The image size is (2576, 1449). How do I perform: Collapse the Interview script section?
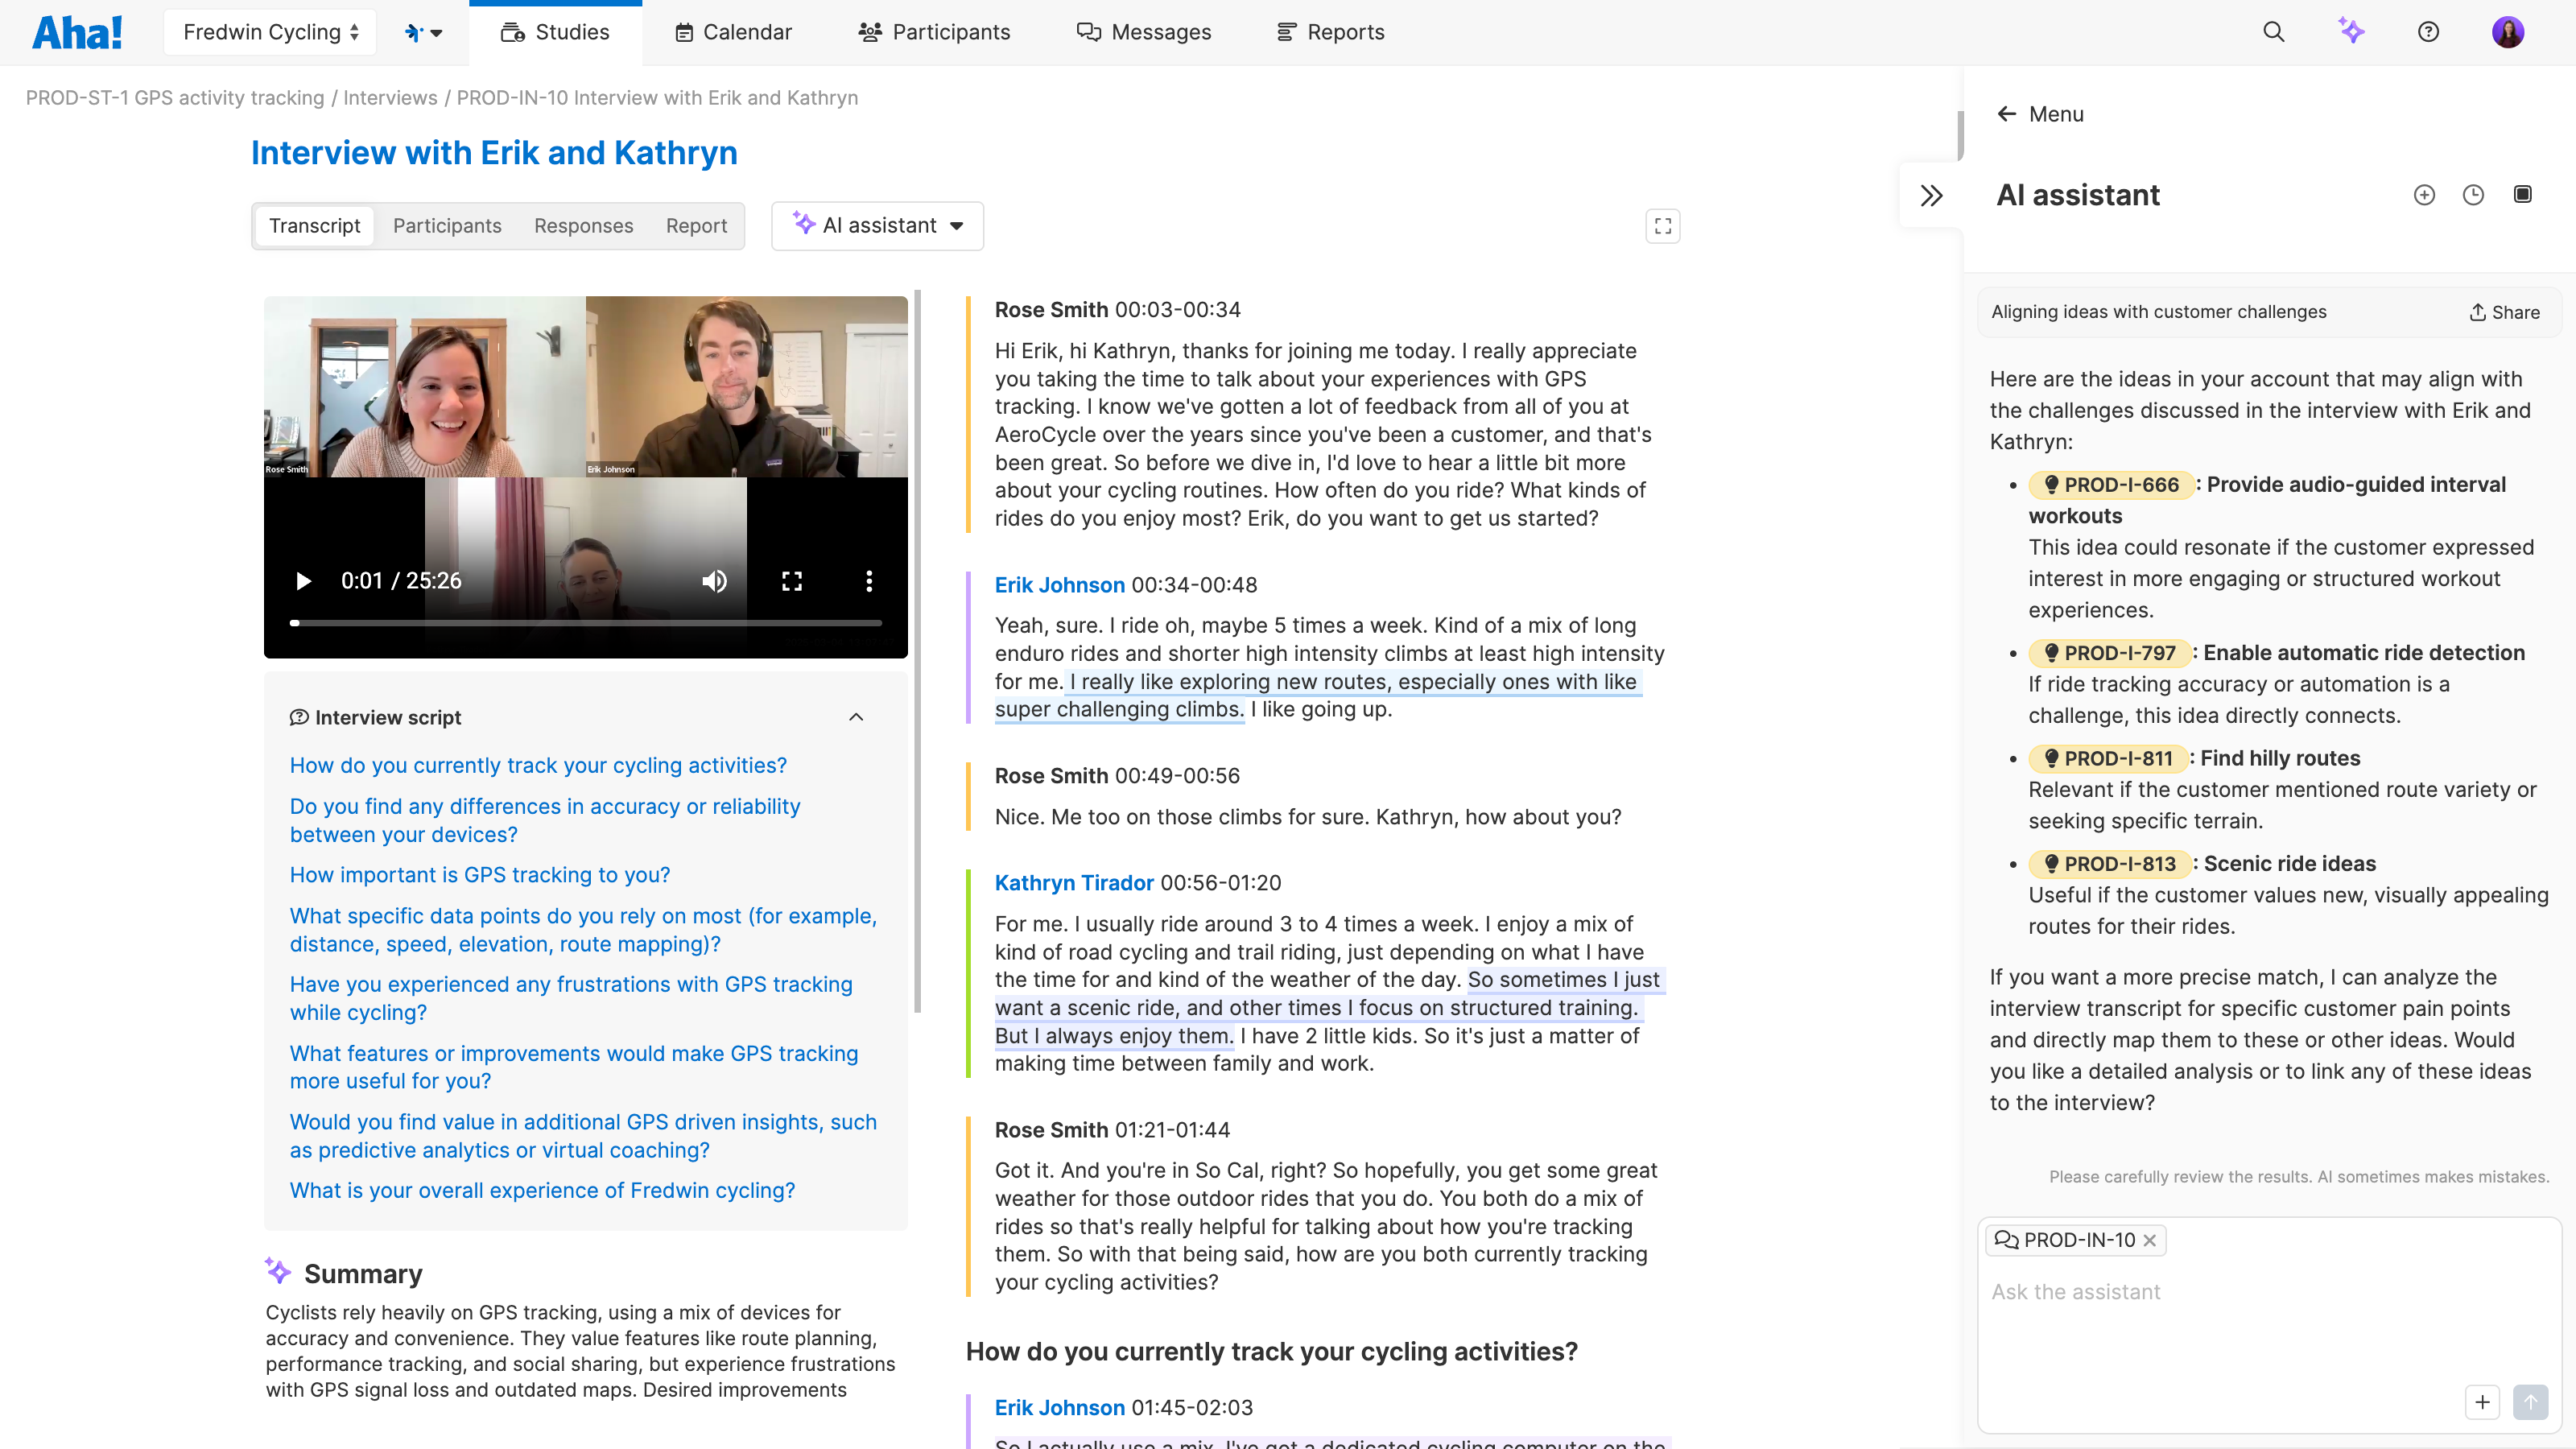coord(856,717)
